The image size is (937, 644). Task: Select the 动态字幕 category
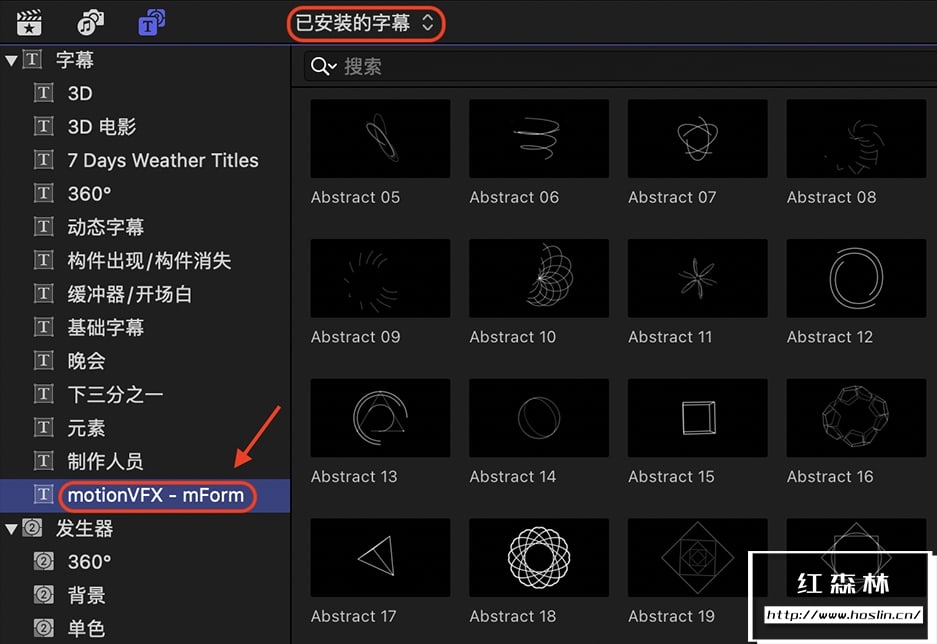point(145,227)
